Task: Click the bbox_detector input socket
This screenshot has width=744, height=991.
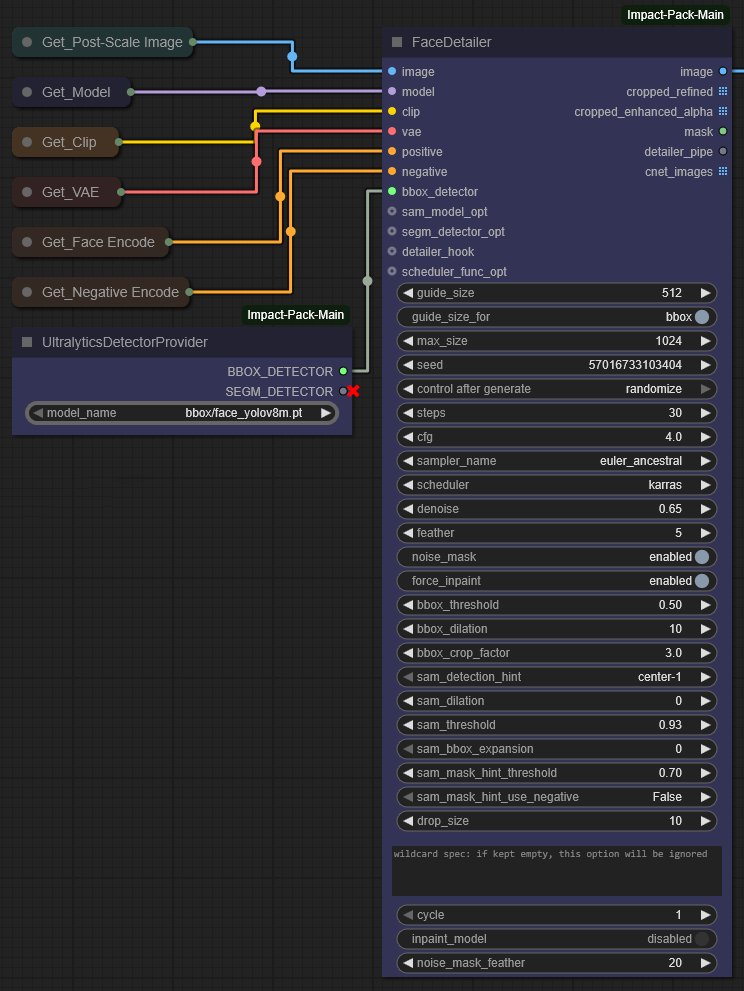Action: pos(392,192)
